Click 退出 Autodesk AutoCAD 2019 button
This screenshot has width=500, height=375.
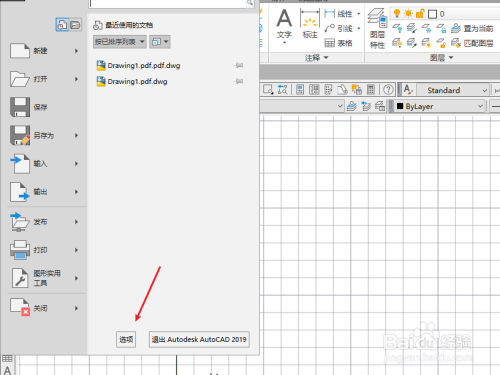pos(199,339)
